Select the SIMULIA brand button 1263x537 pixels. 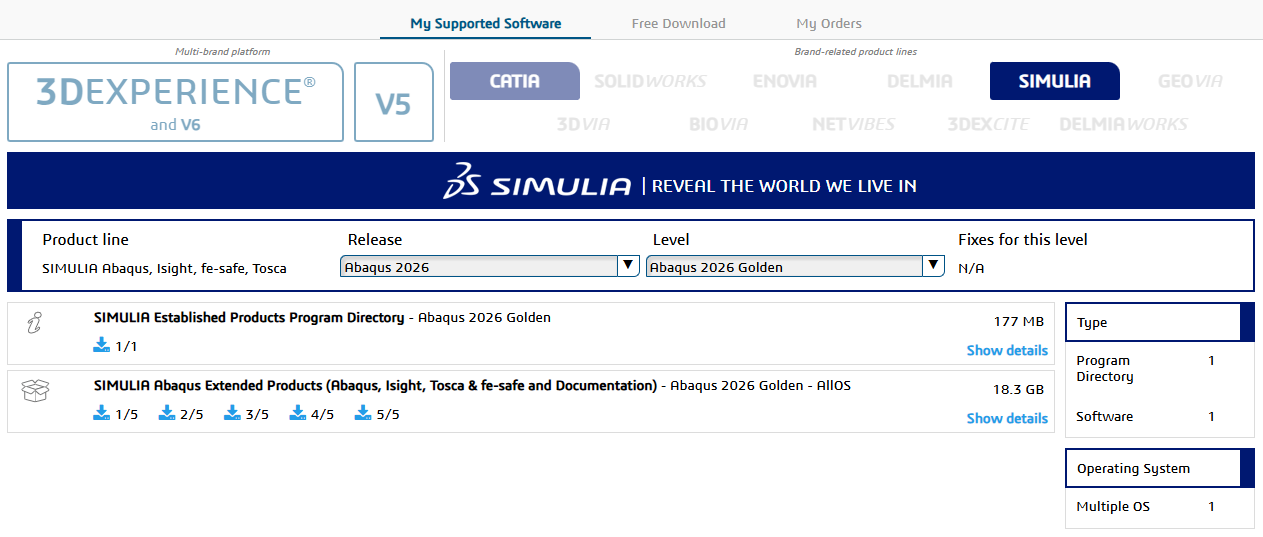(x=1054, y=81)
